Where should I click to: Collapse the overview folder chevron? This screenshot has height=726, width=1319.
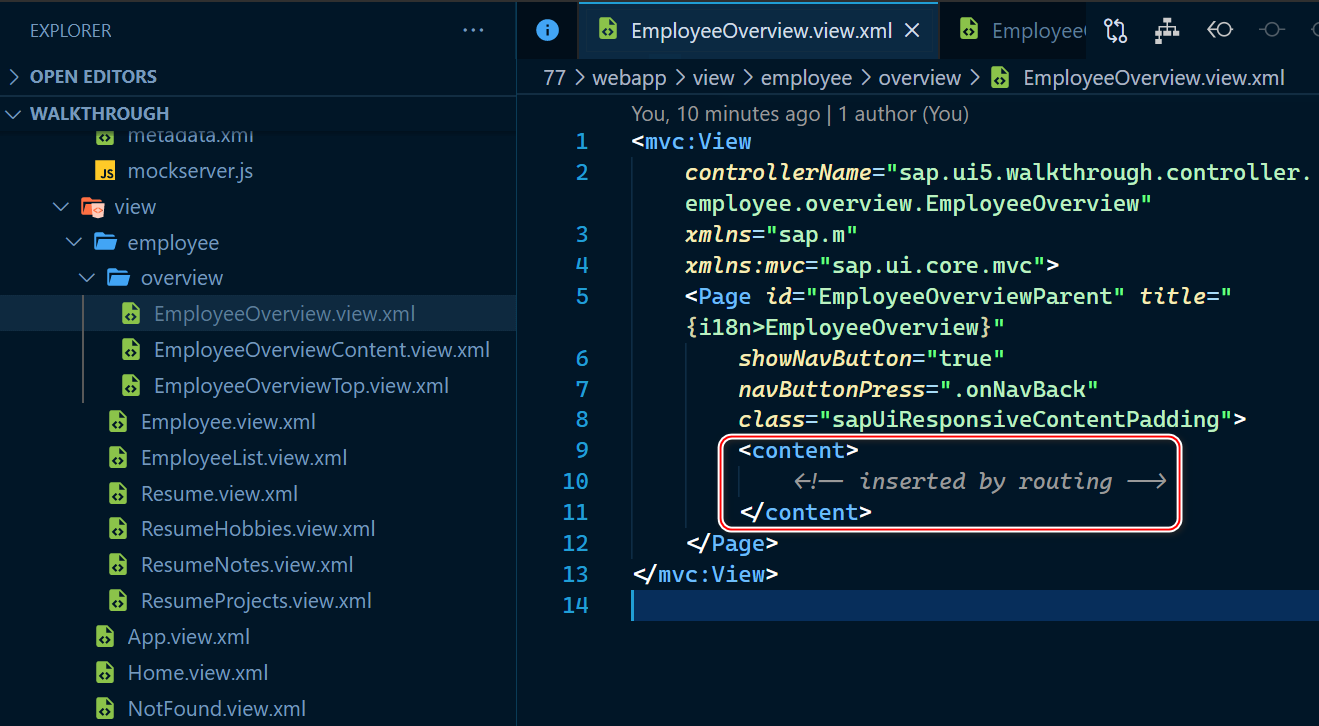(87, 278)
